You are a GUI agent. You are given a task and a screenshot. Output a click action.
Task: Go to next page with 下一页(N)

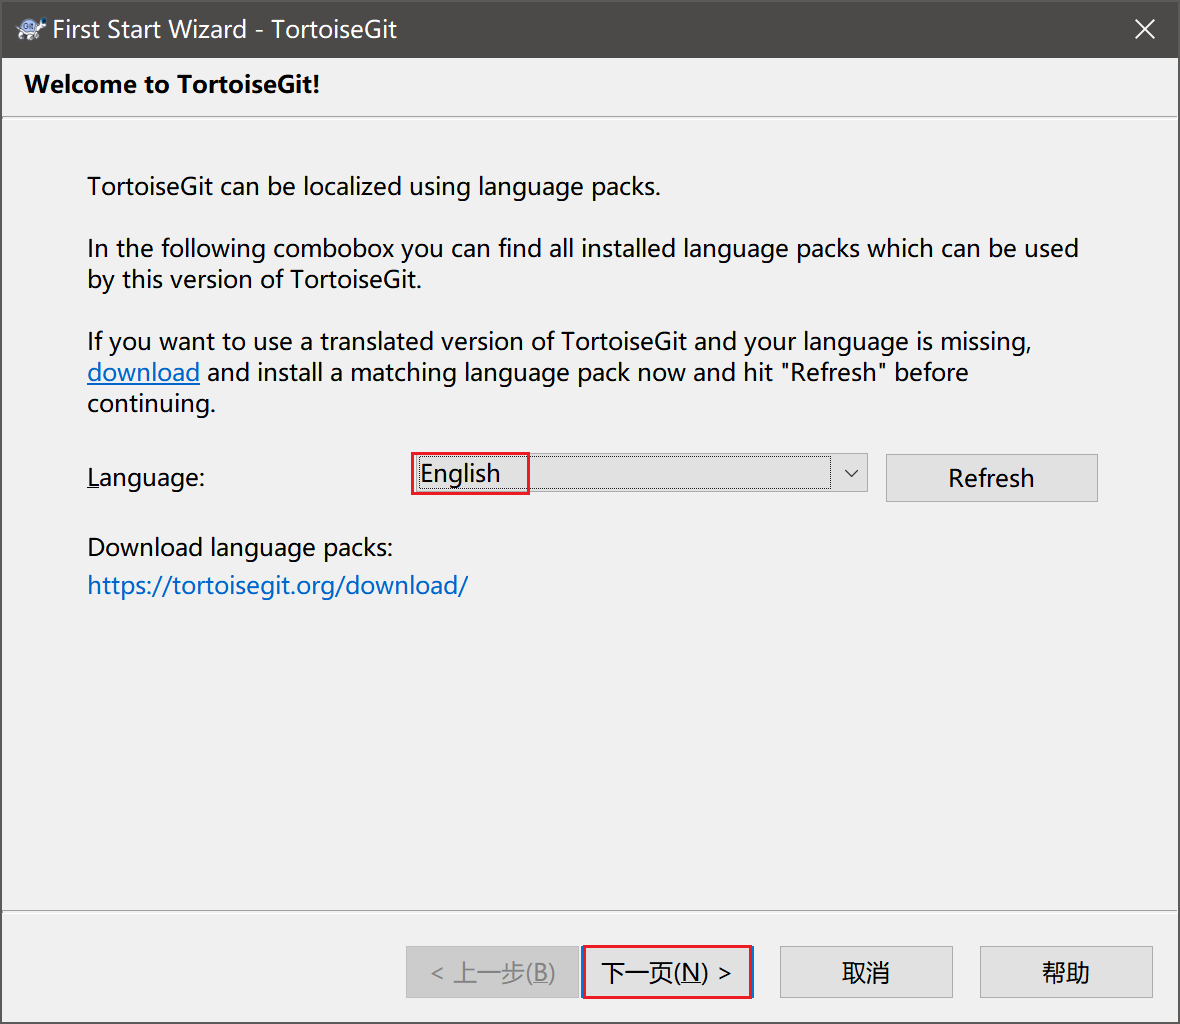coord(667,972)
